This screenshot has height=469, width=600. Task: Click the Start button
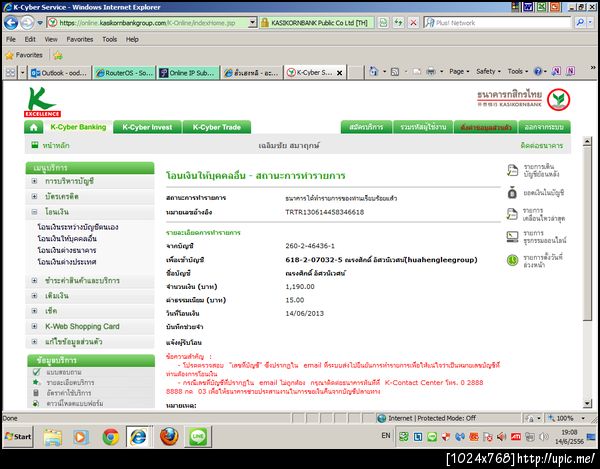[x=18, y=436]
